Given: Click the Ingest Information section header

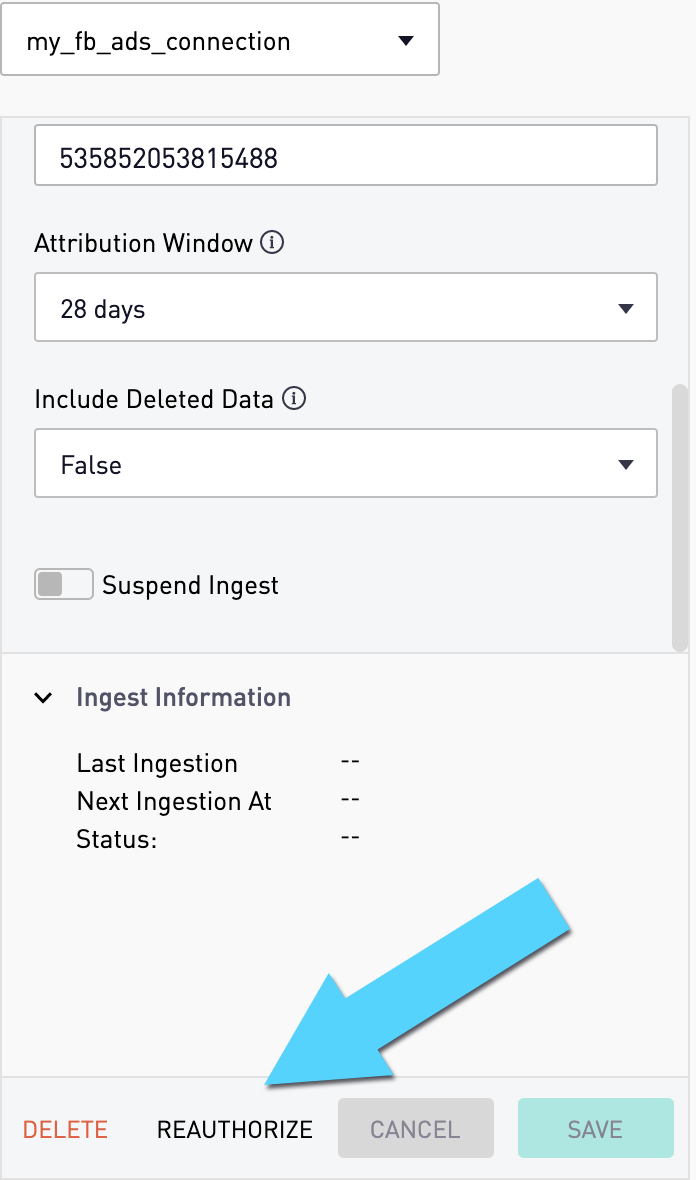Looking at the screenshot, I should [184, 698].
